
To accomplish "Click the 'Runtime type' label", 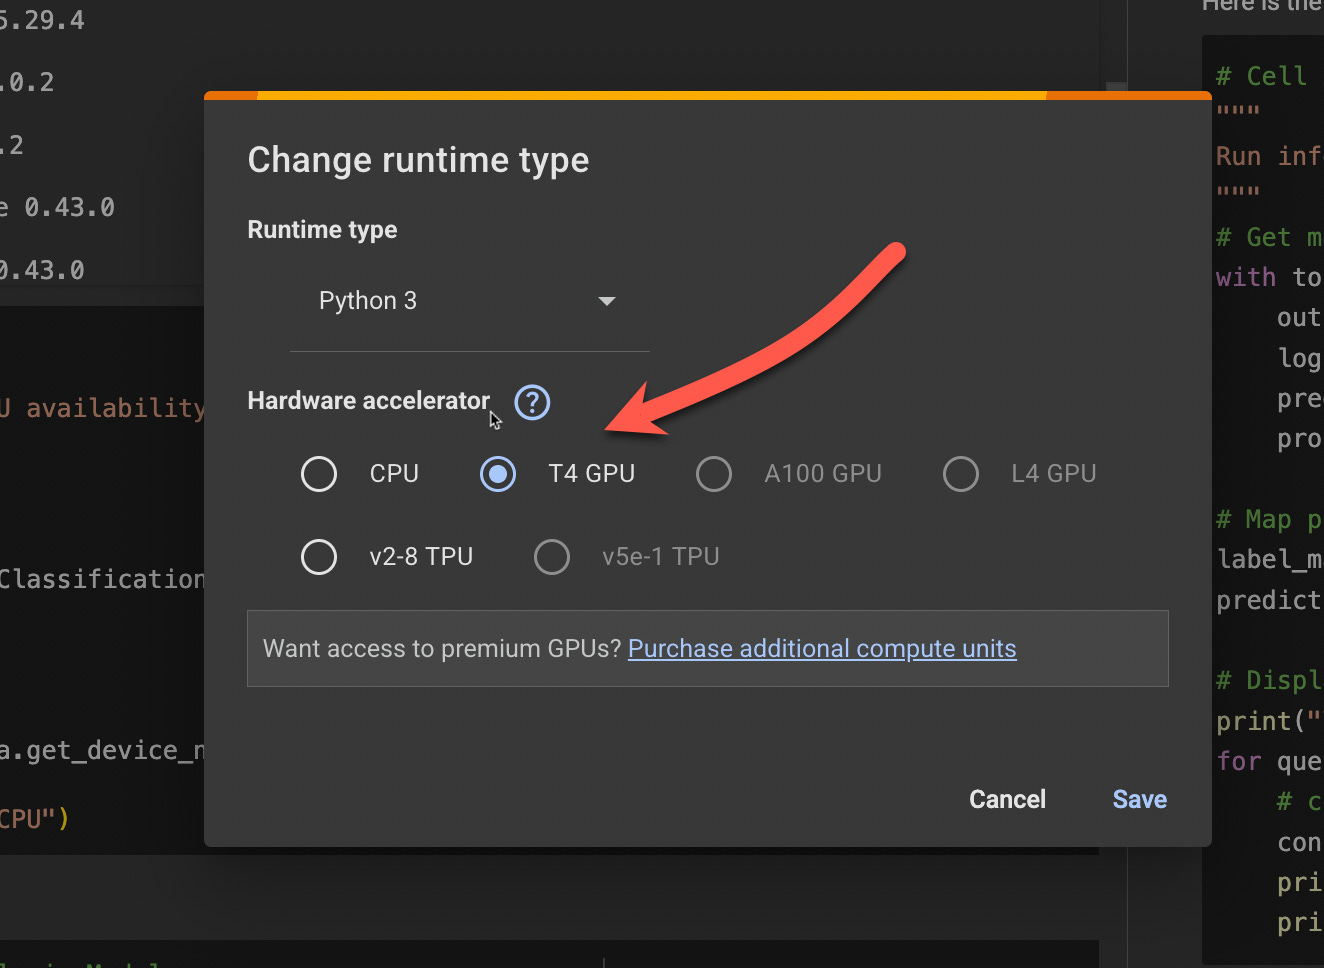I will pyautogui.click(x=322, y=230).
